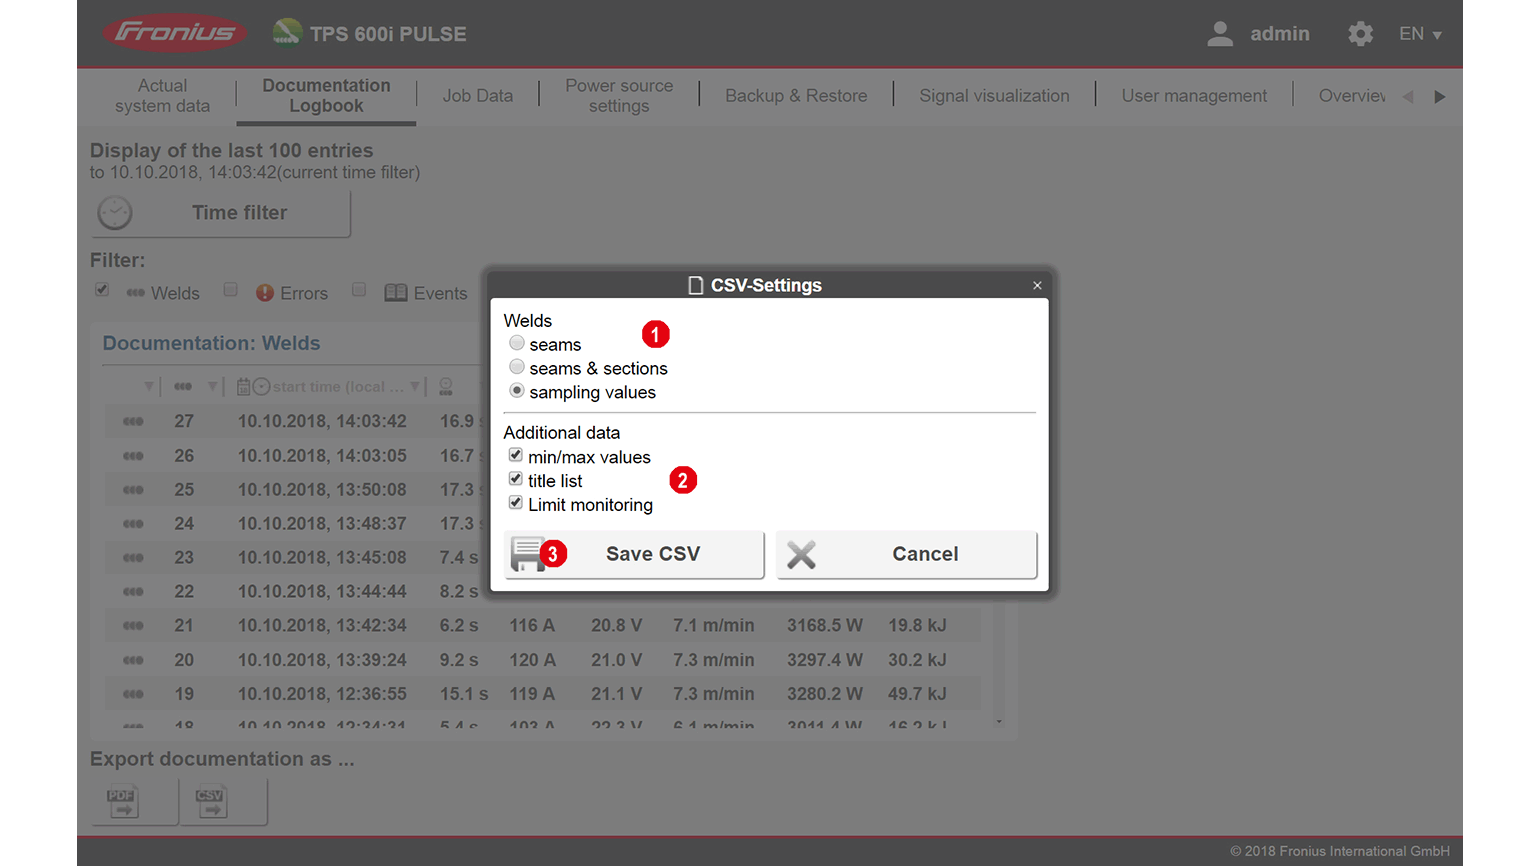Click the admin user icon
Image resolution: width=1540 pixels, height=866 pixels.
pyautogui.click(x=1220, y=34)
